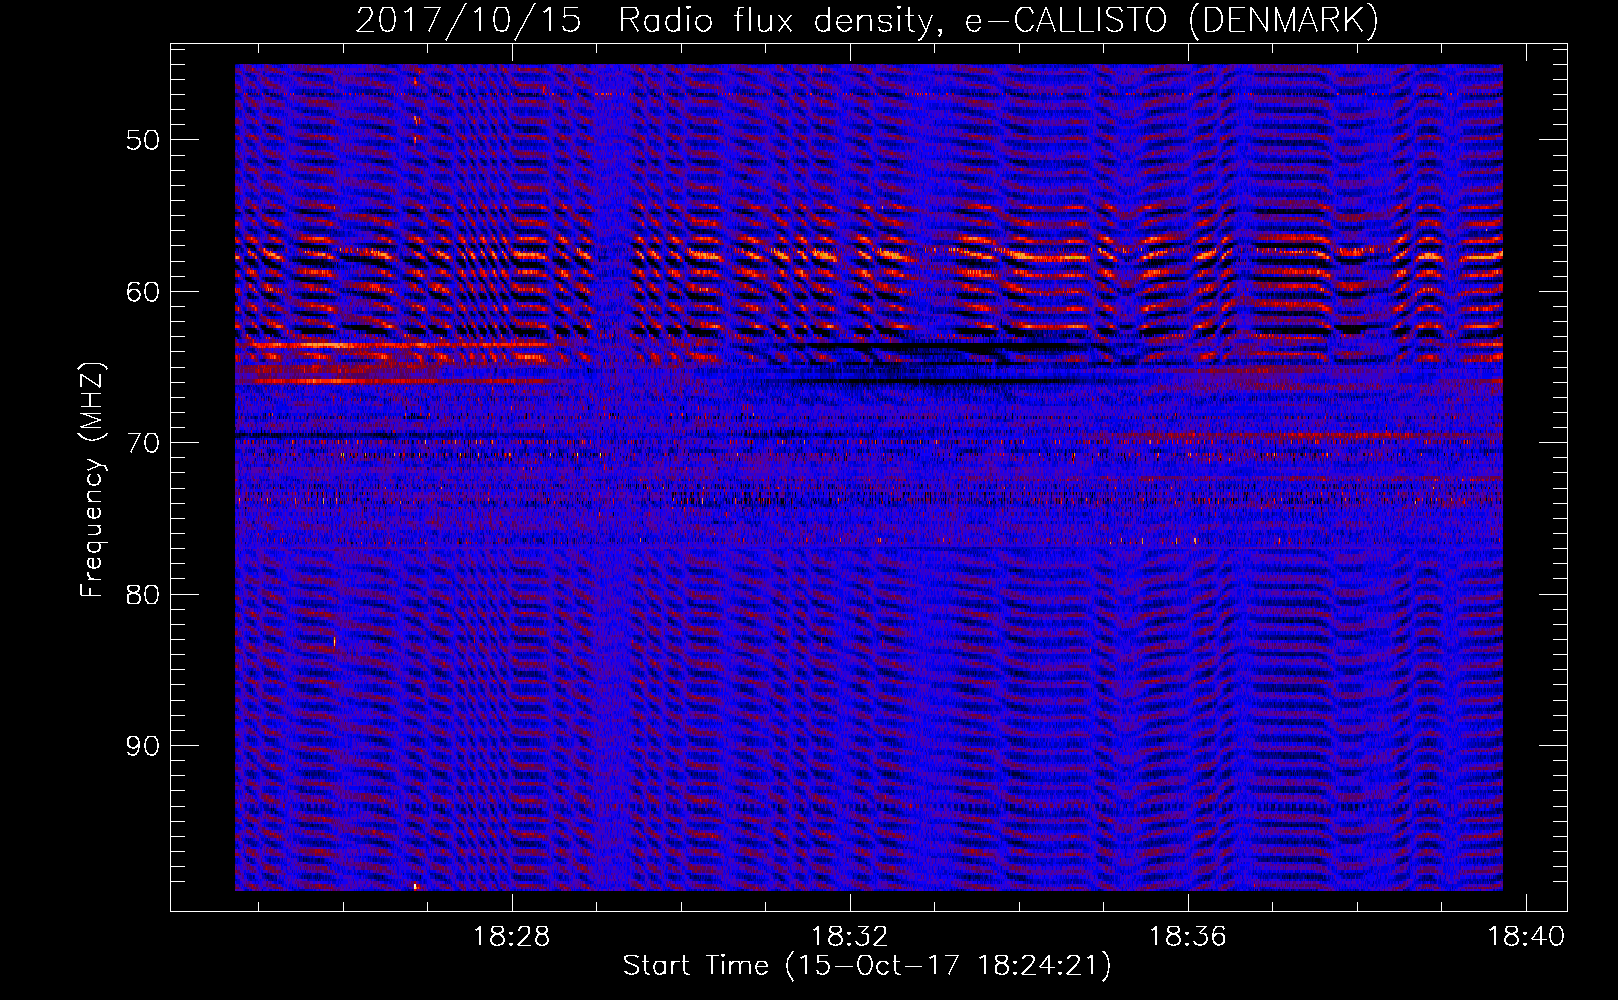
Task: Click the 50 frequency tick label
Action: point(143,140)
